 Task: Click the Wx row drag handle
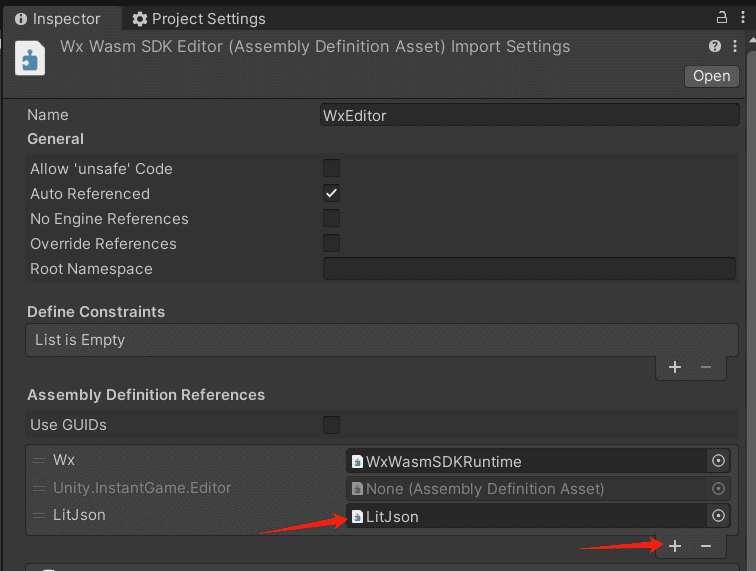click(39, 461)
